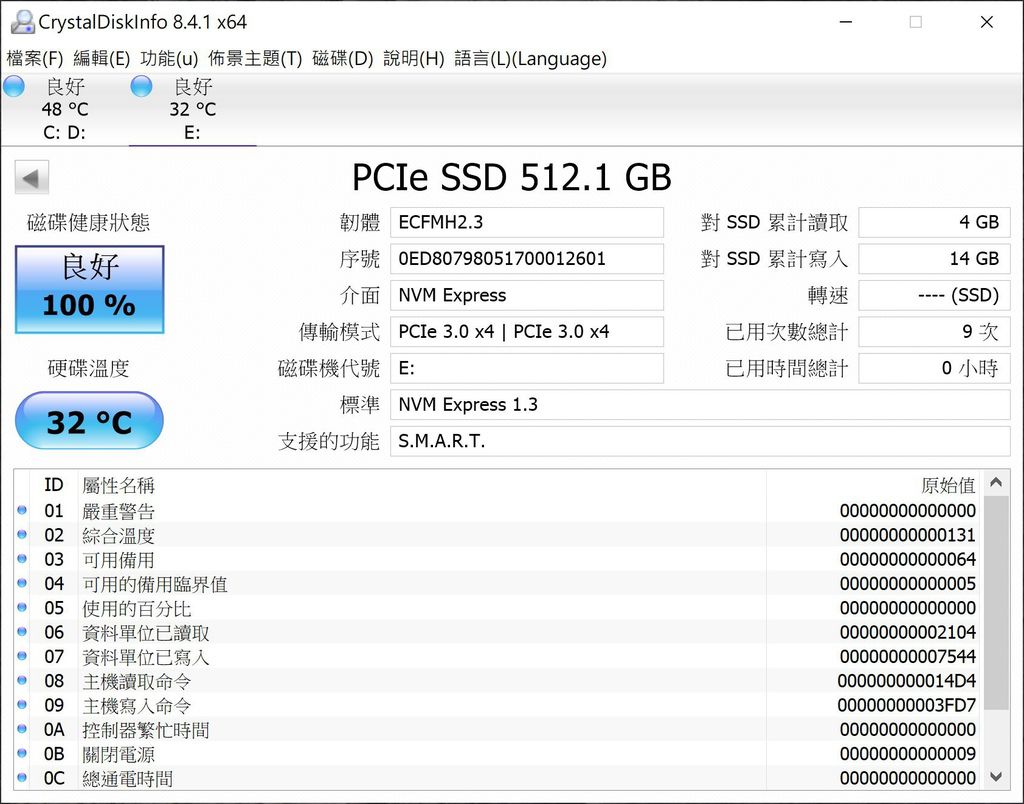Click the blue health status indicator for drive C:

tap(14, 87)
